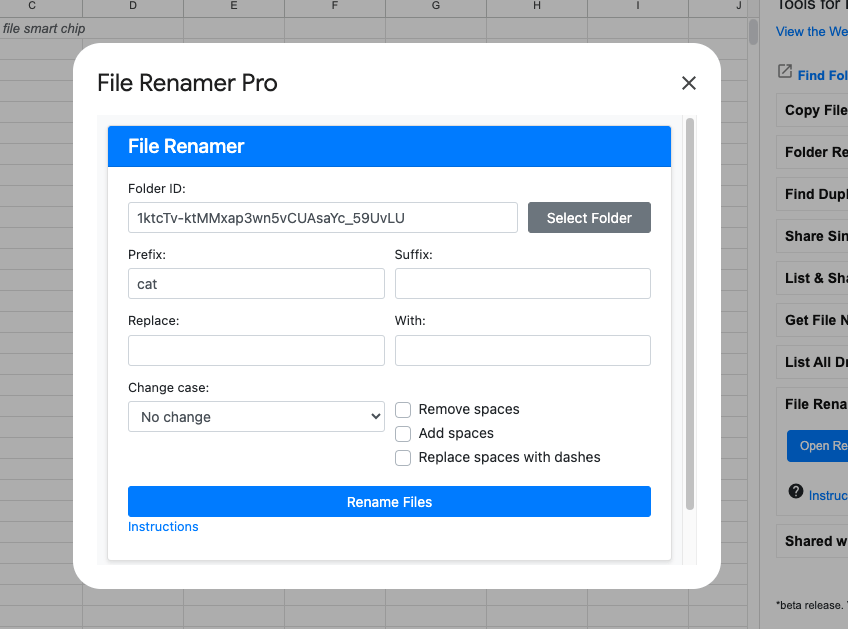
Task: Expand the Find Duplicates sidebar section
Action: (x=812, y=194)
